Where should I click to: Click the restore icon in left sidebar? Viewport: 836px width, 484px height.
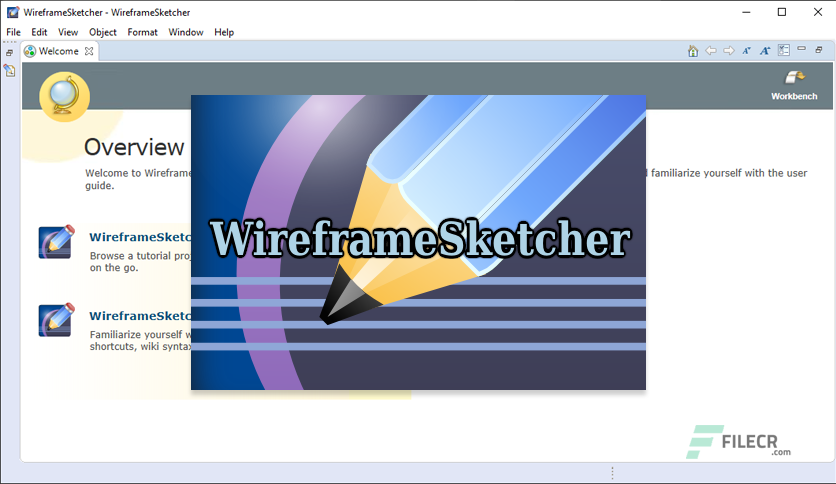10,53
